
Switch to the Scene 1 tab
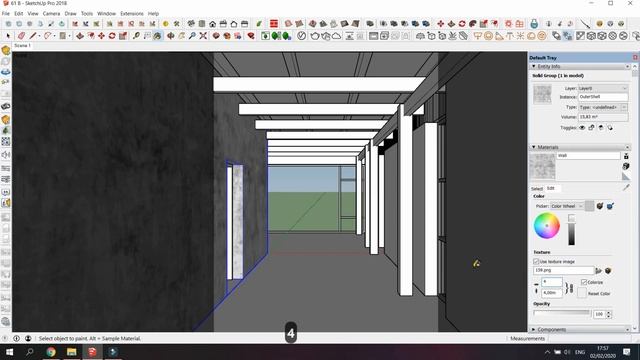(x=22, y=46)
